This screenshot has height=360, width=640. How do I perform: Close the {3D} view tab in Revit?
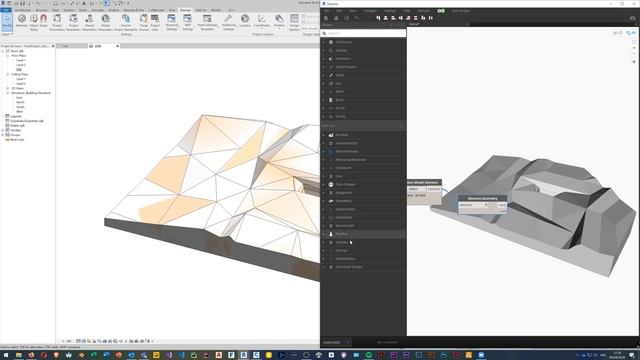point(118,46)
